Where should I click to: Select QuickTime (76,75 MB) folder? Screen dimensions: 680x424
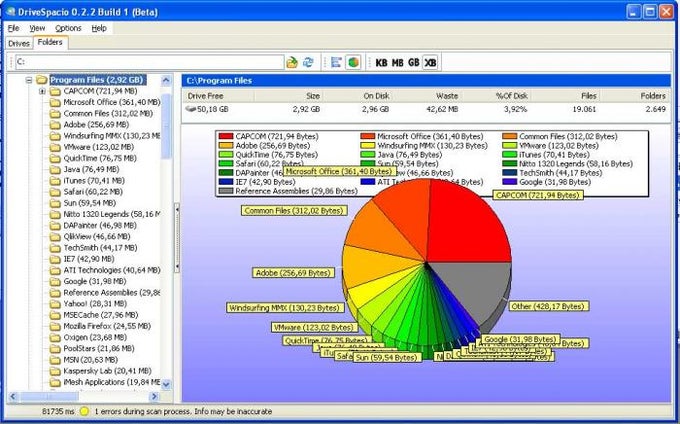coord(100,159)
